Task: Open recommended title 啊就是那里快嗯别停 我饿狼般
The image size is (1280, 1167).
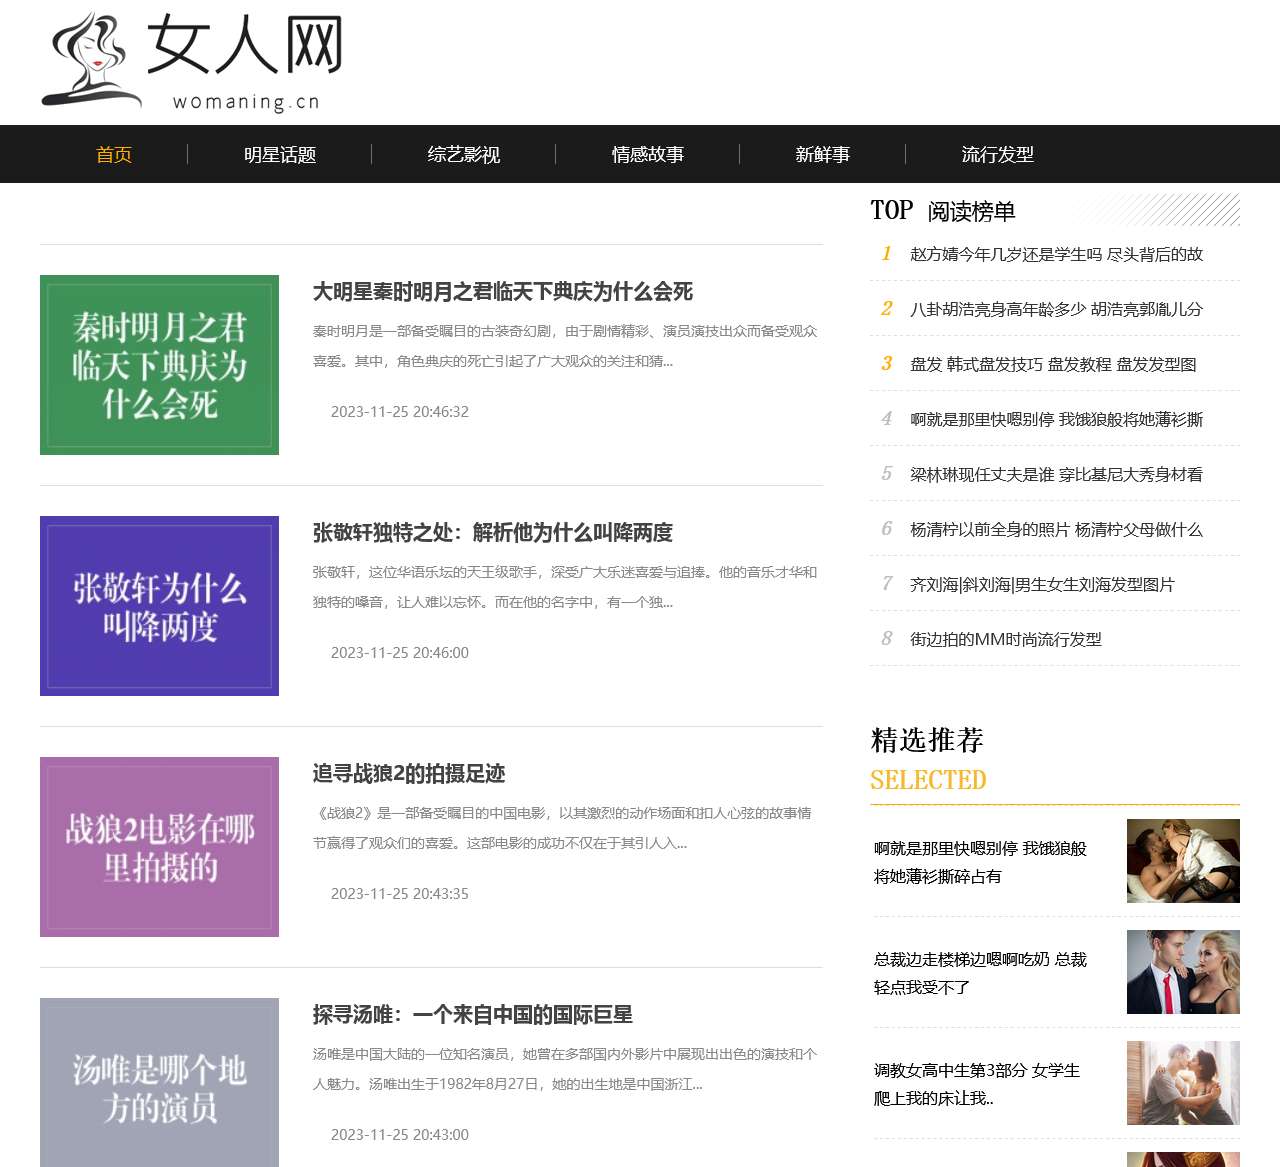Action: [x=980, y=862]
